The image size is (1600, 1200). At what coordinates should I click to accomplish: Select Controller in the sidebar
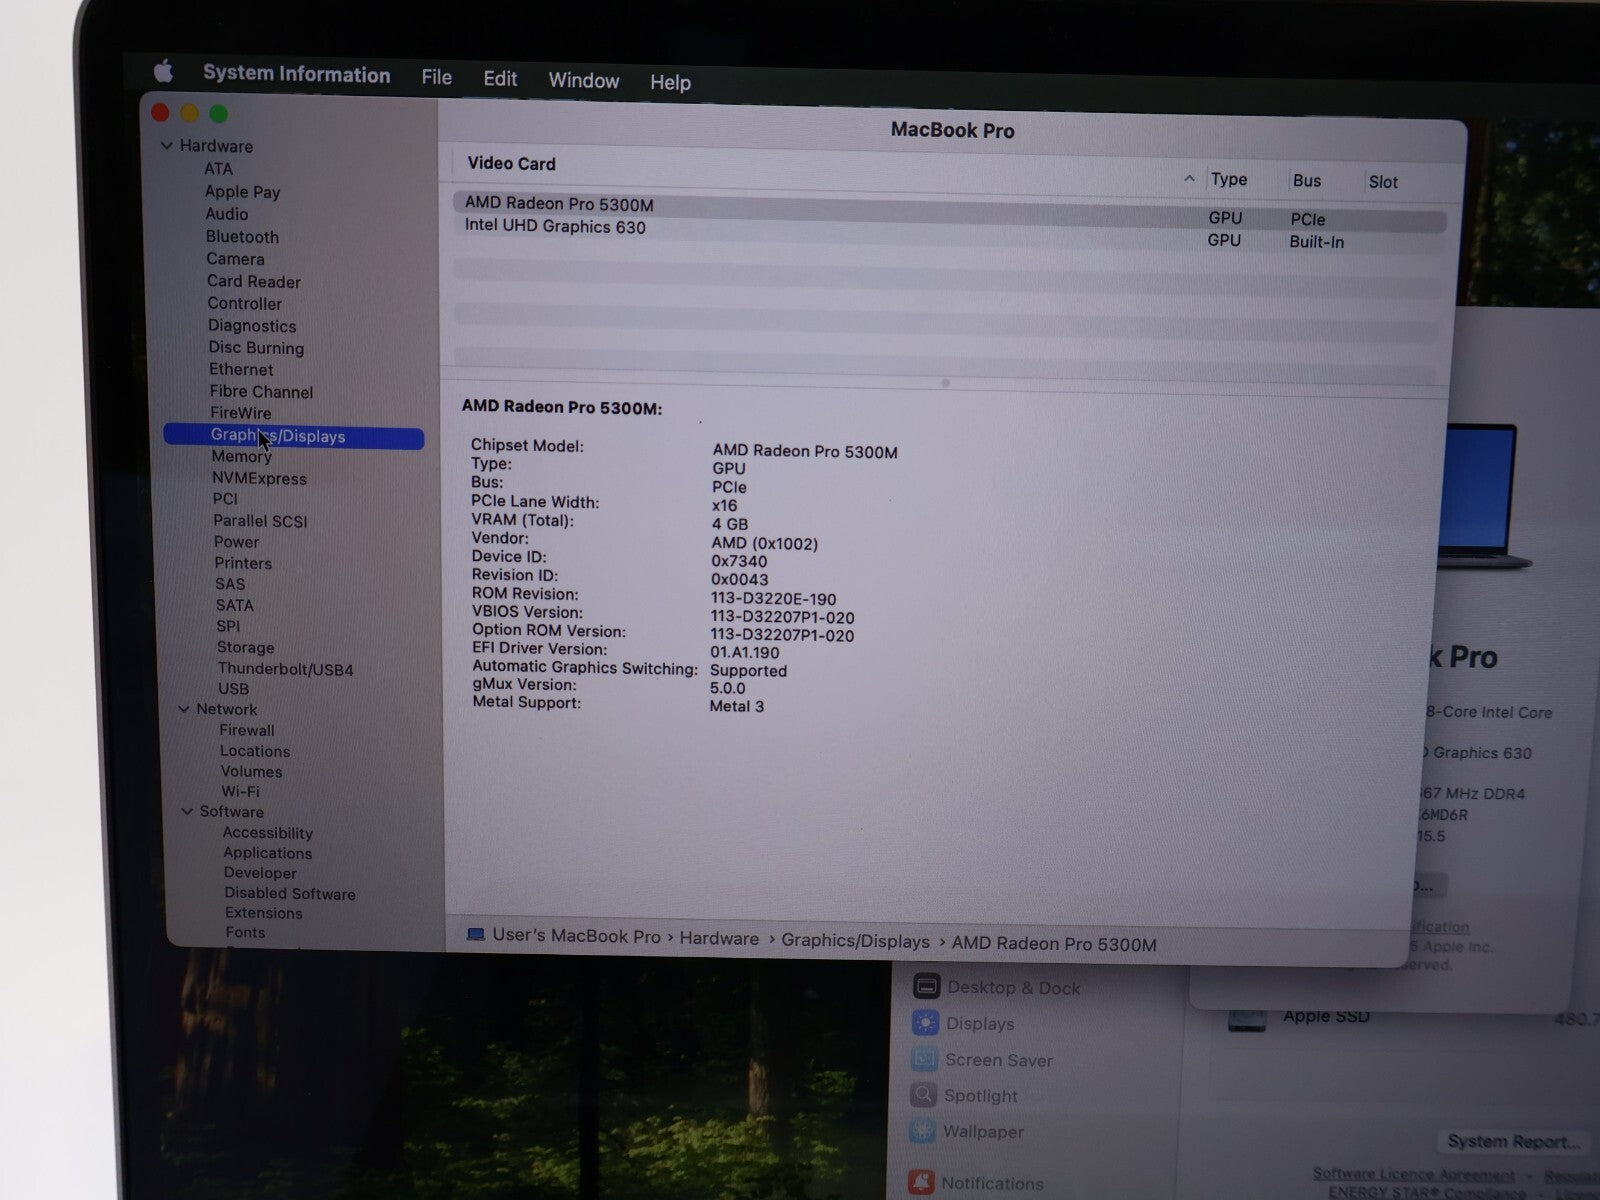[x=244, y=304]
